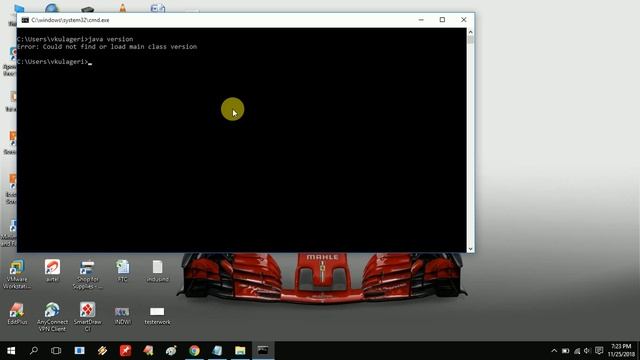Open the Shop for Supplies desktop shortcut
The width and height of the screenshot is (640, 360).
pyautogui.click(x=87, y=275)
